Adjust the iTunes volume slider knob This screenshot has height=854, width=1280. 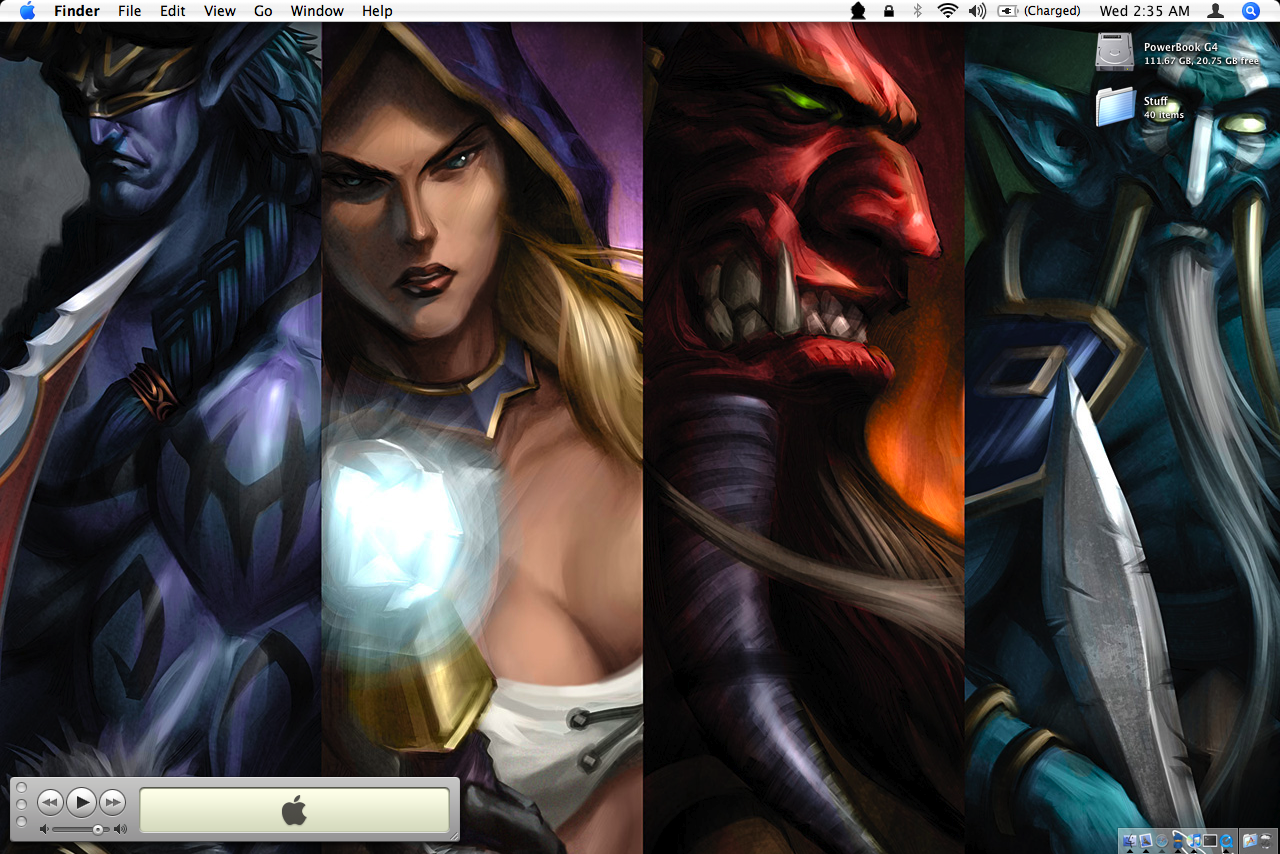[98, 829]
